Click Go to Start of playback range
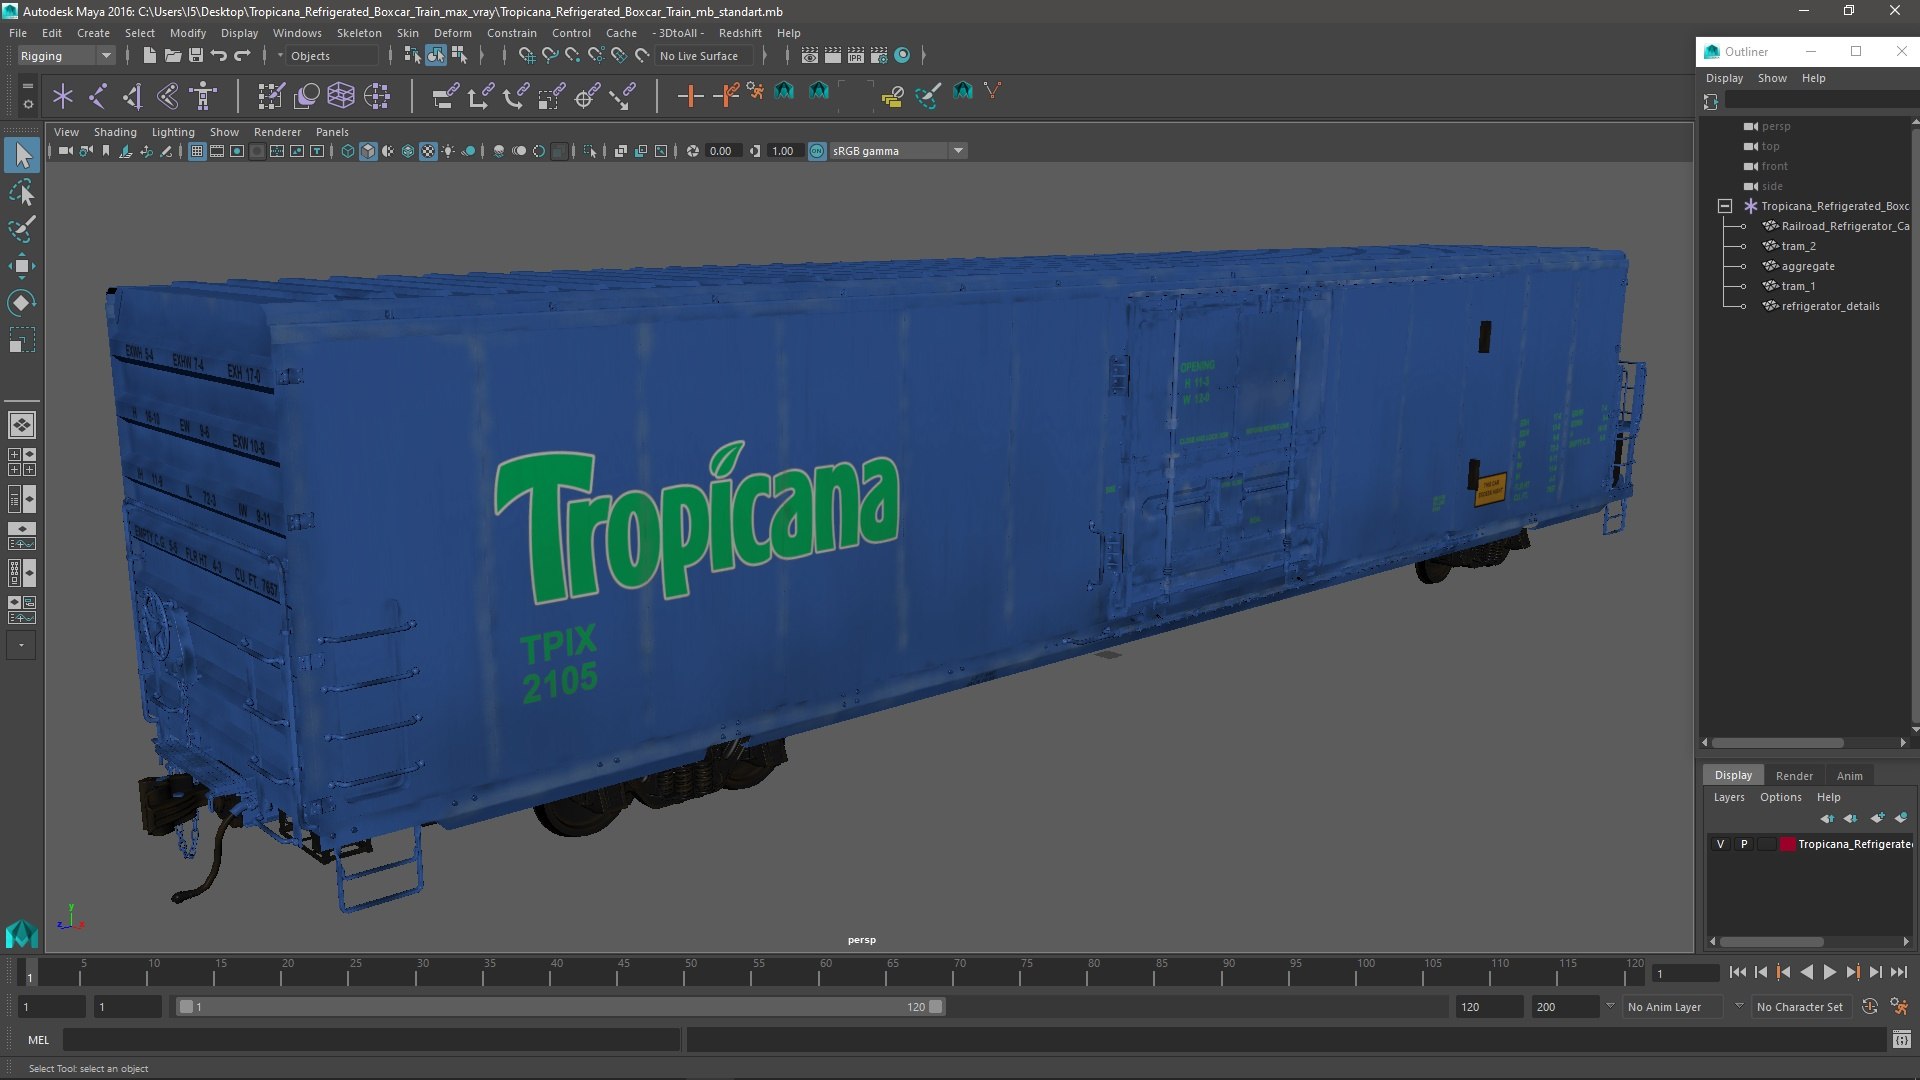This screenshot has width=1920, height=1080. click(1737, 972)
